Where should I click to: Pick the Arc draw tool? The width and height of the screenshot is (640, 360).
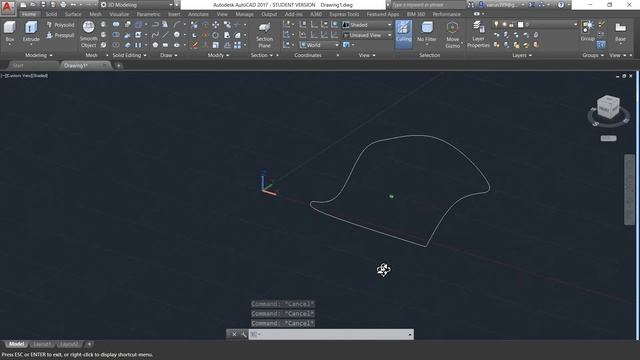[x=177, y=24]
